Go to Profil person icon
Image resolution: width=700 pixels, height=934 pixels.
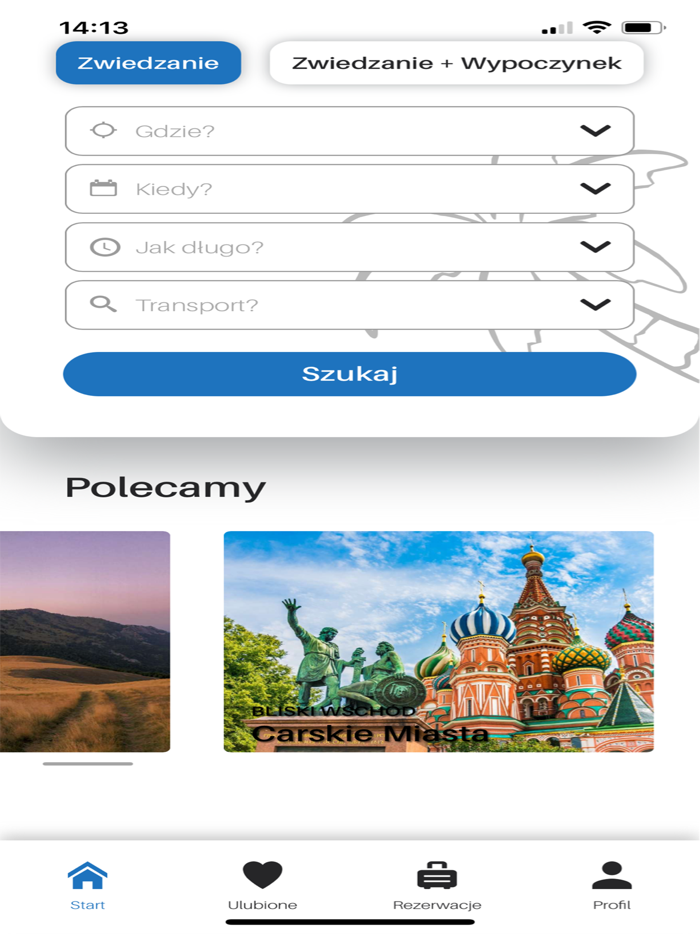pyautogui.click(x=612, y=875)
